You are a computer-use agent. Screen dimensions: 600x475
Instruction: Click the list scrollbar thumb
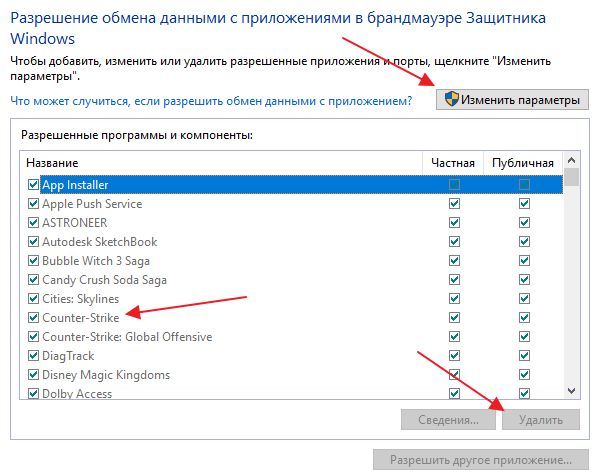point(572,177)
